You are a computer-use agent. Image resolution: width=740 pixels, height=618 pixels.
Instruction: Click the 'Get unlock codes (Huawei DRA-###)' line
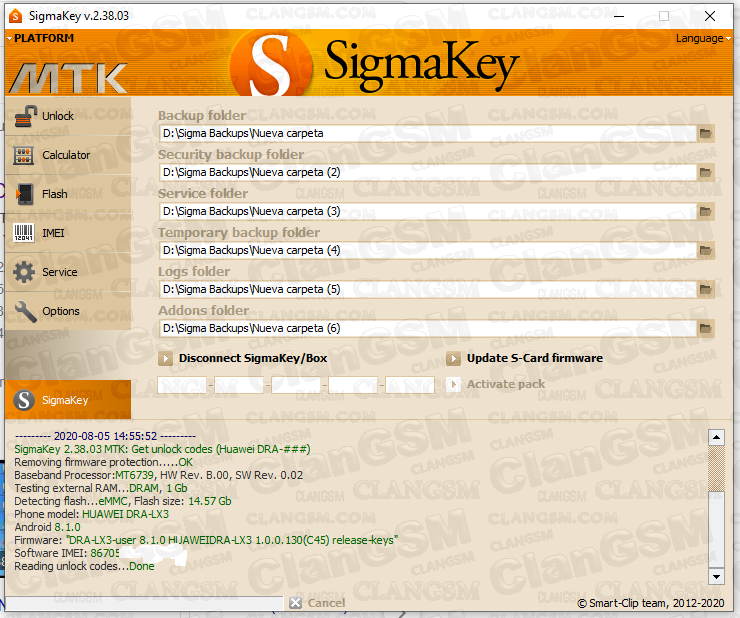(162, 449)
